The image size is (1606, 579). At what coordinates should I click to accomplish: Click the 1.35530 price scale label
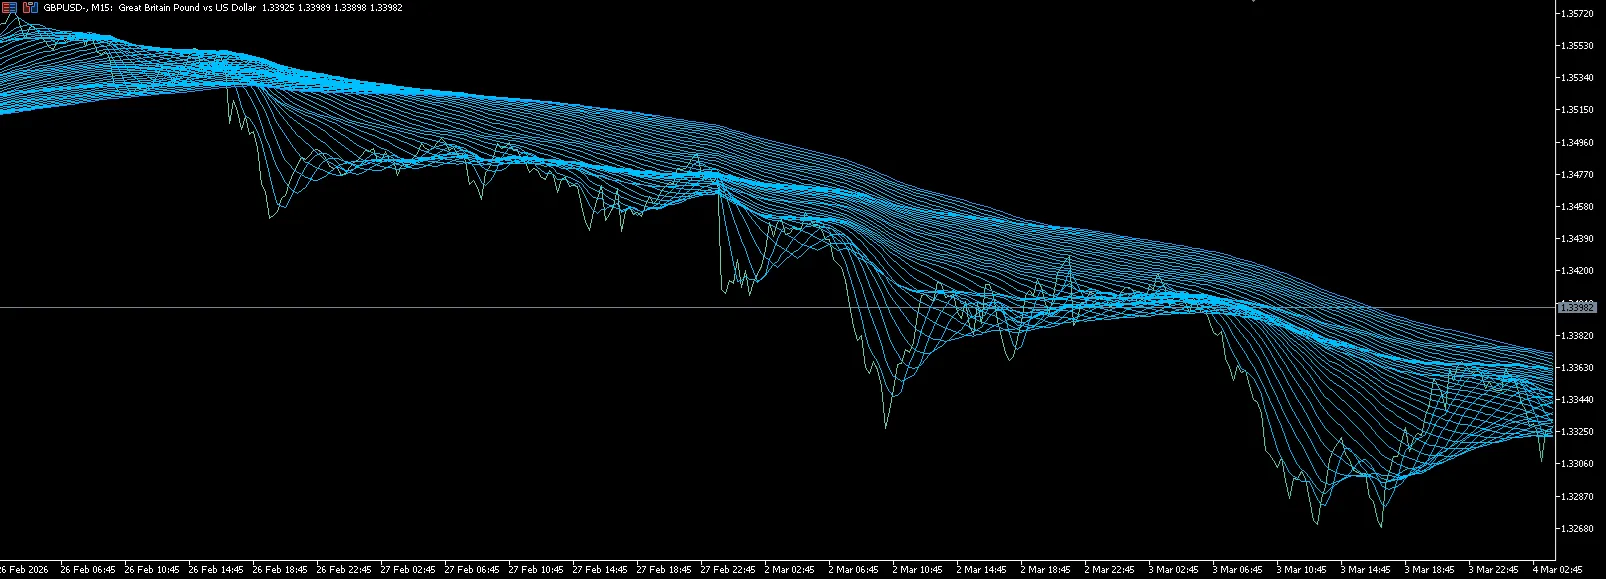pyautogui.click(x=1577, y=45)
